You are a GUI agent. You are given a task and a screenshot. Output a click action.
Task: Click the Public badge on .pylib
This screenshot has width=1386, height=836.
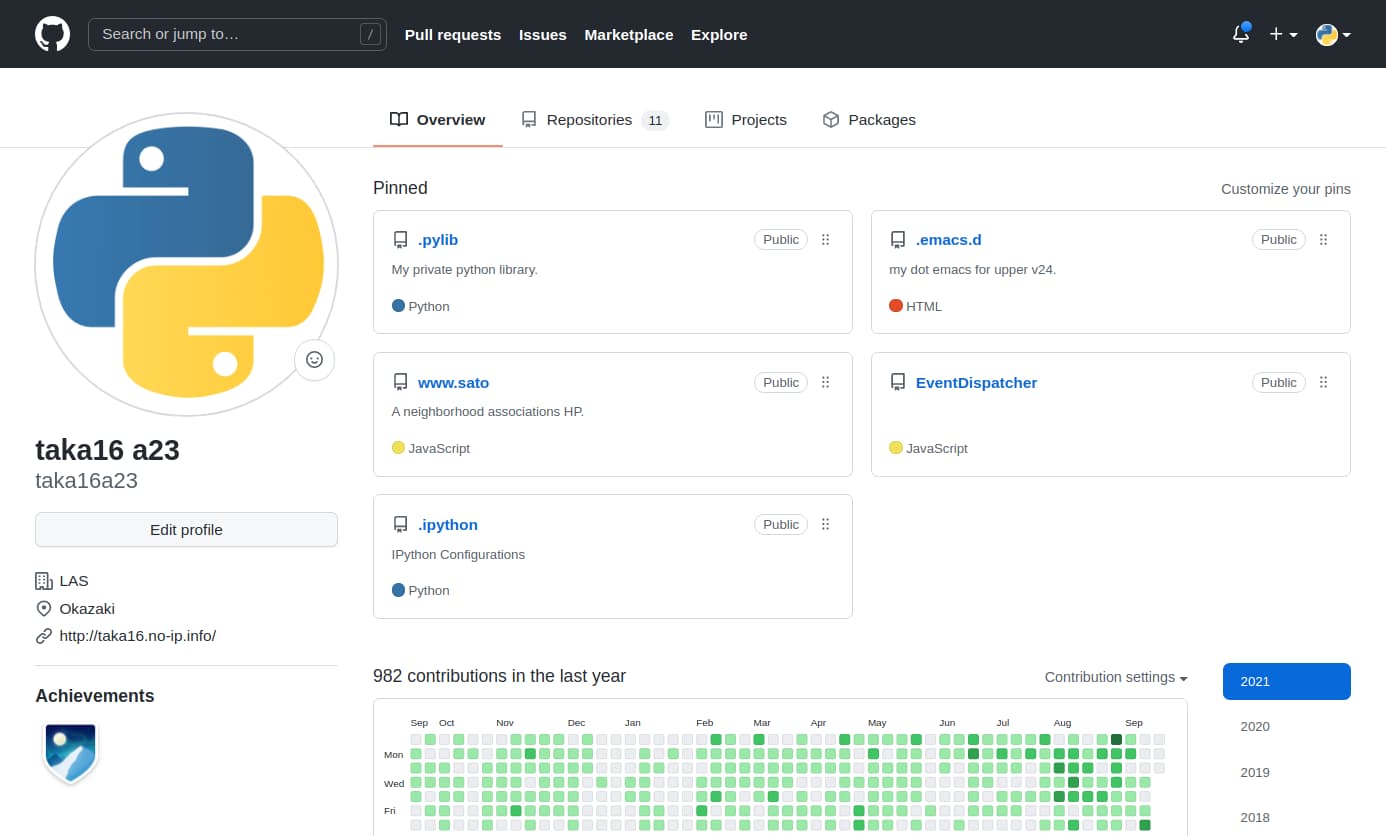coord(781,240)
